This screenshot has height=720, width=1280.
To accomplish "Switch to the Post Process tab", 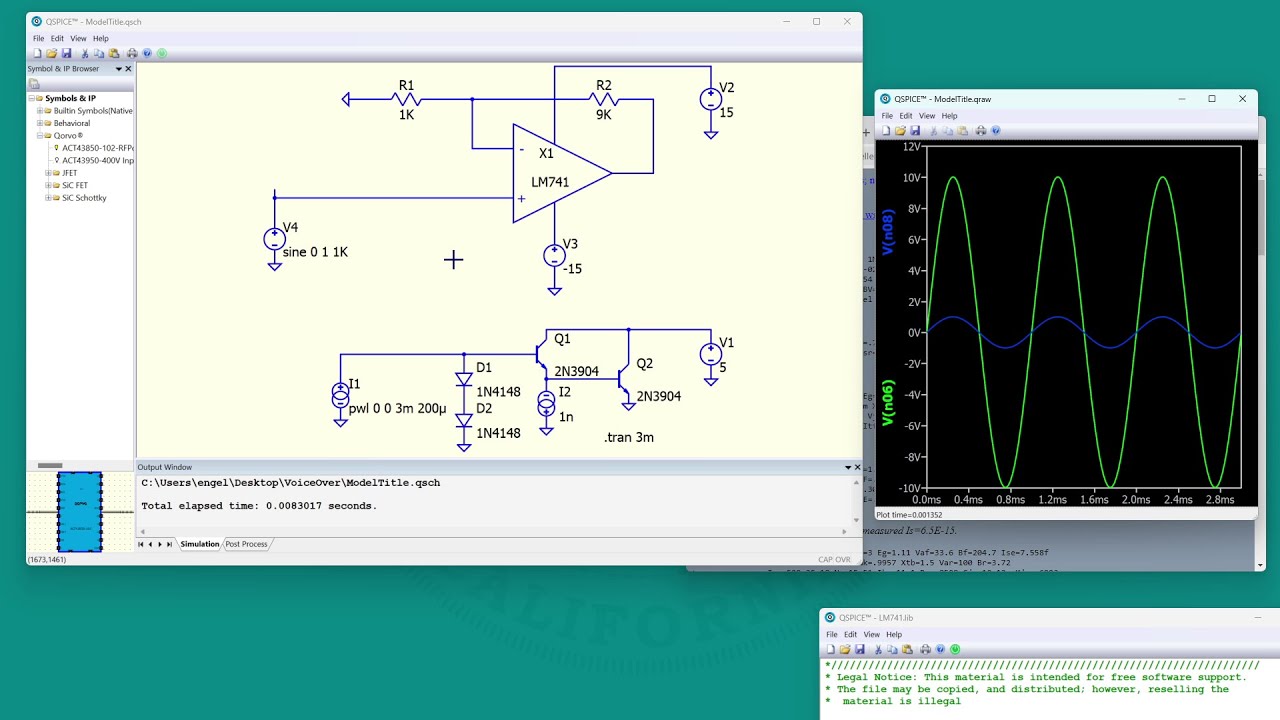I will 246,544.
